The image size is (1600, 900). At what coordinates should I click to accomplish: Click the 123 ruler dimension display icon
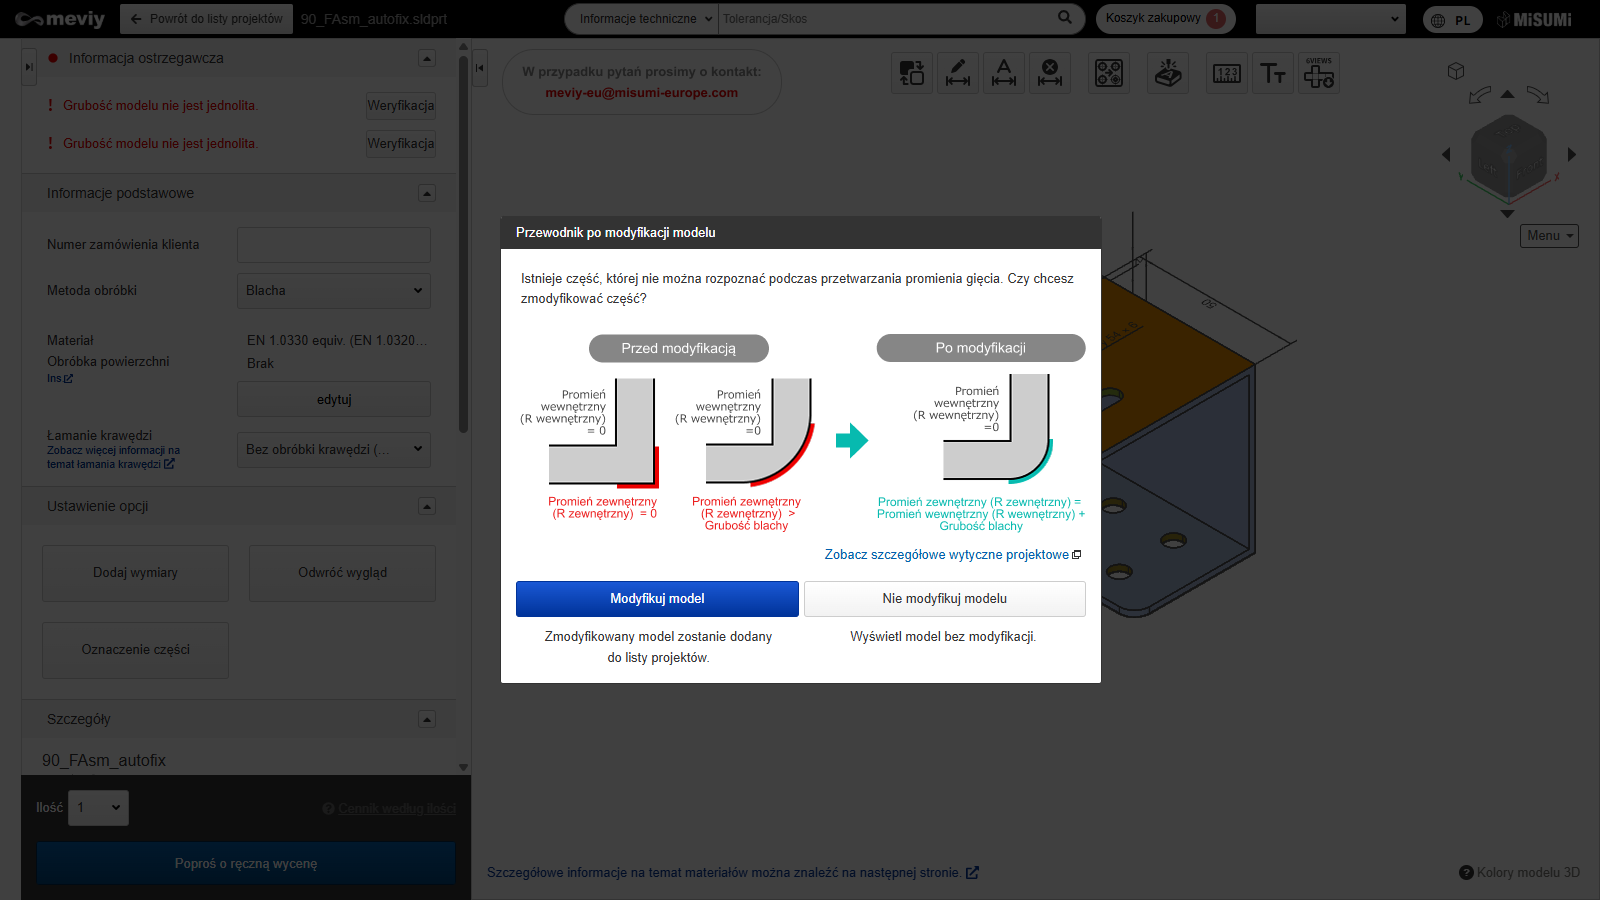[x=1226, y=73]
